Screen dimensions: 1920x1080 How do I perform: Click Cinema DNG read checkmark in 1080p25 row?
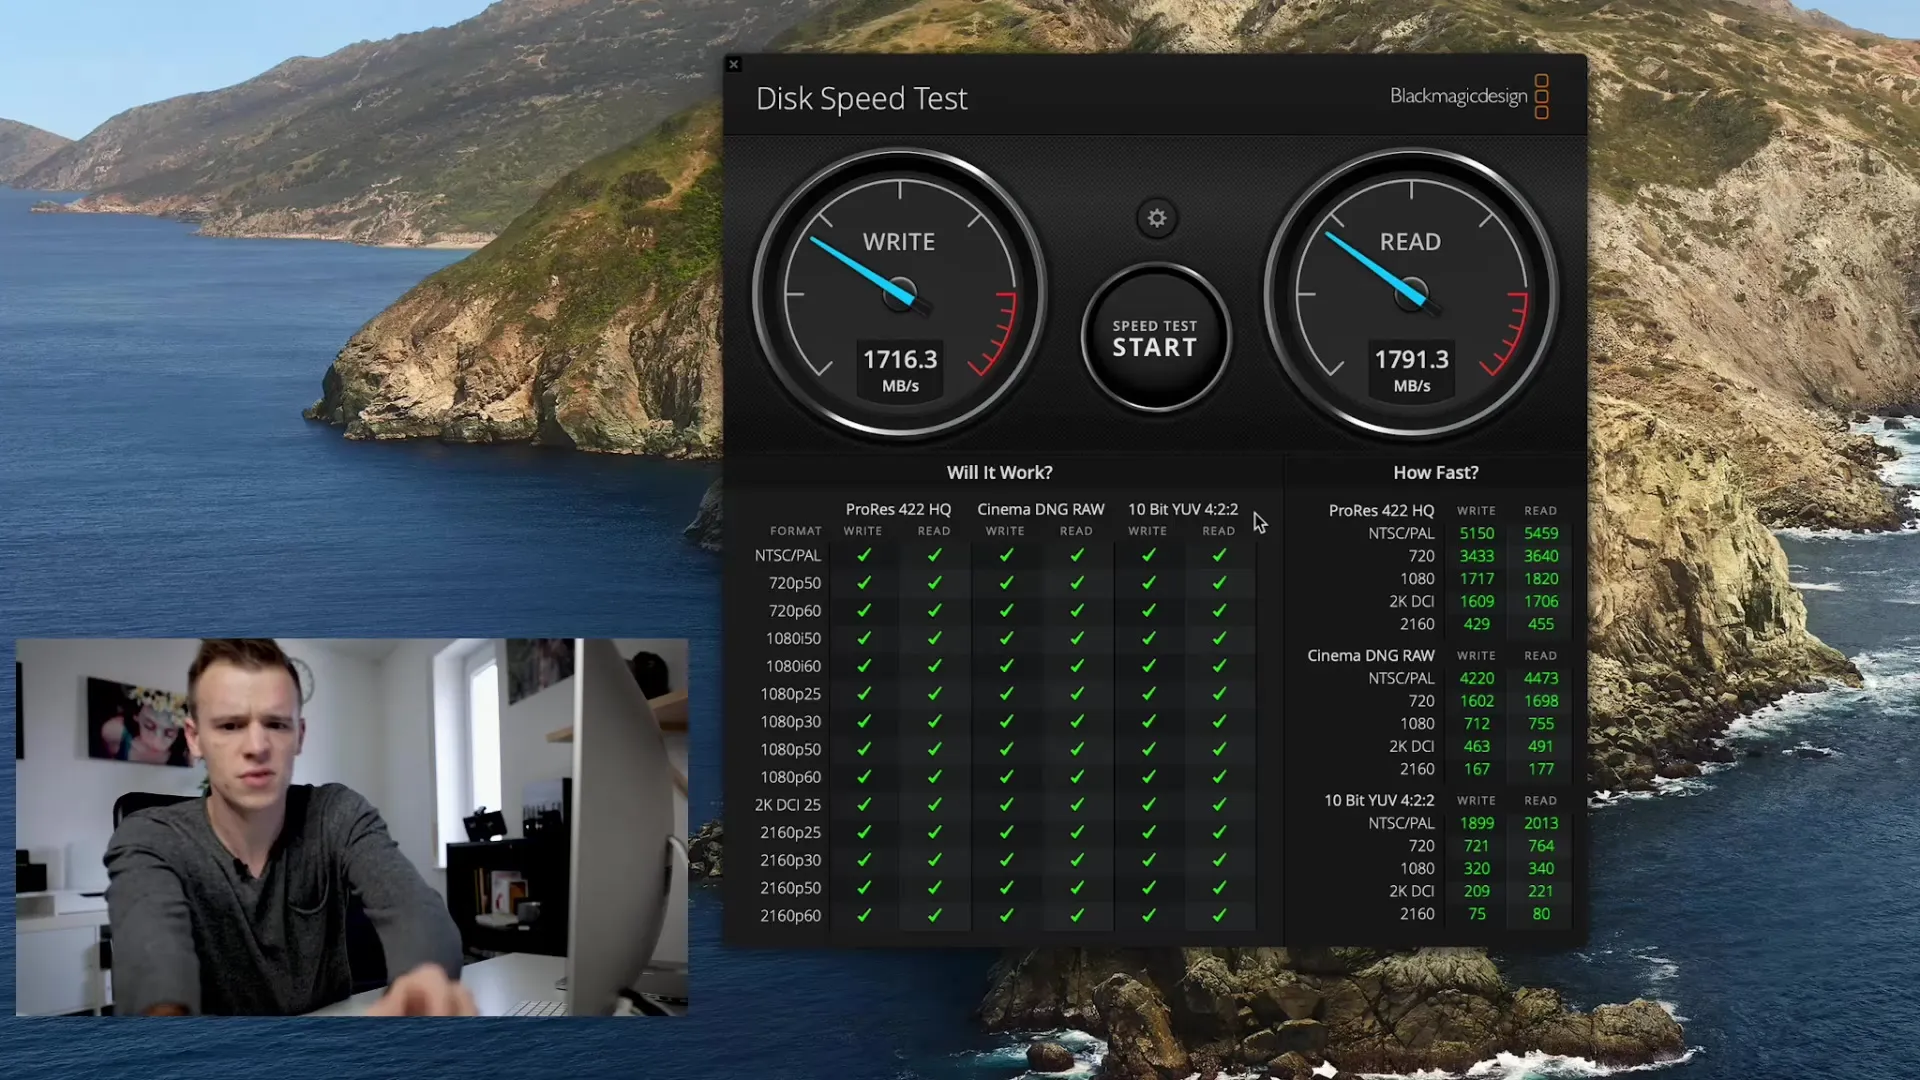coord(1077,694)
